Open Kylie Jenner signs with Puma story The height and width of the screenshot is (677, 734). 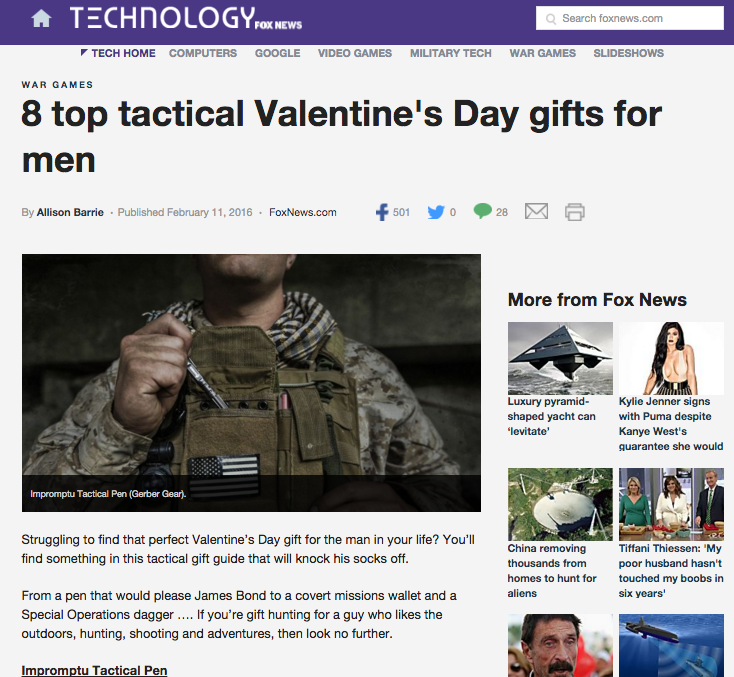pyautogui.click(x=671, y=424)
